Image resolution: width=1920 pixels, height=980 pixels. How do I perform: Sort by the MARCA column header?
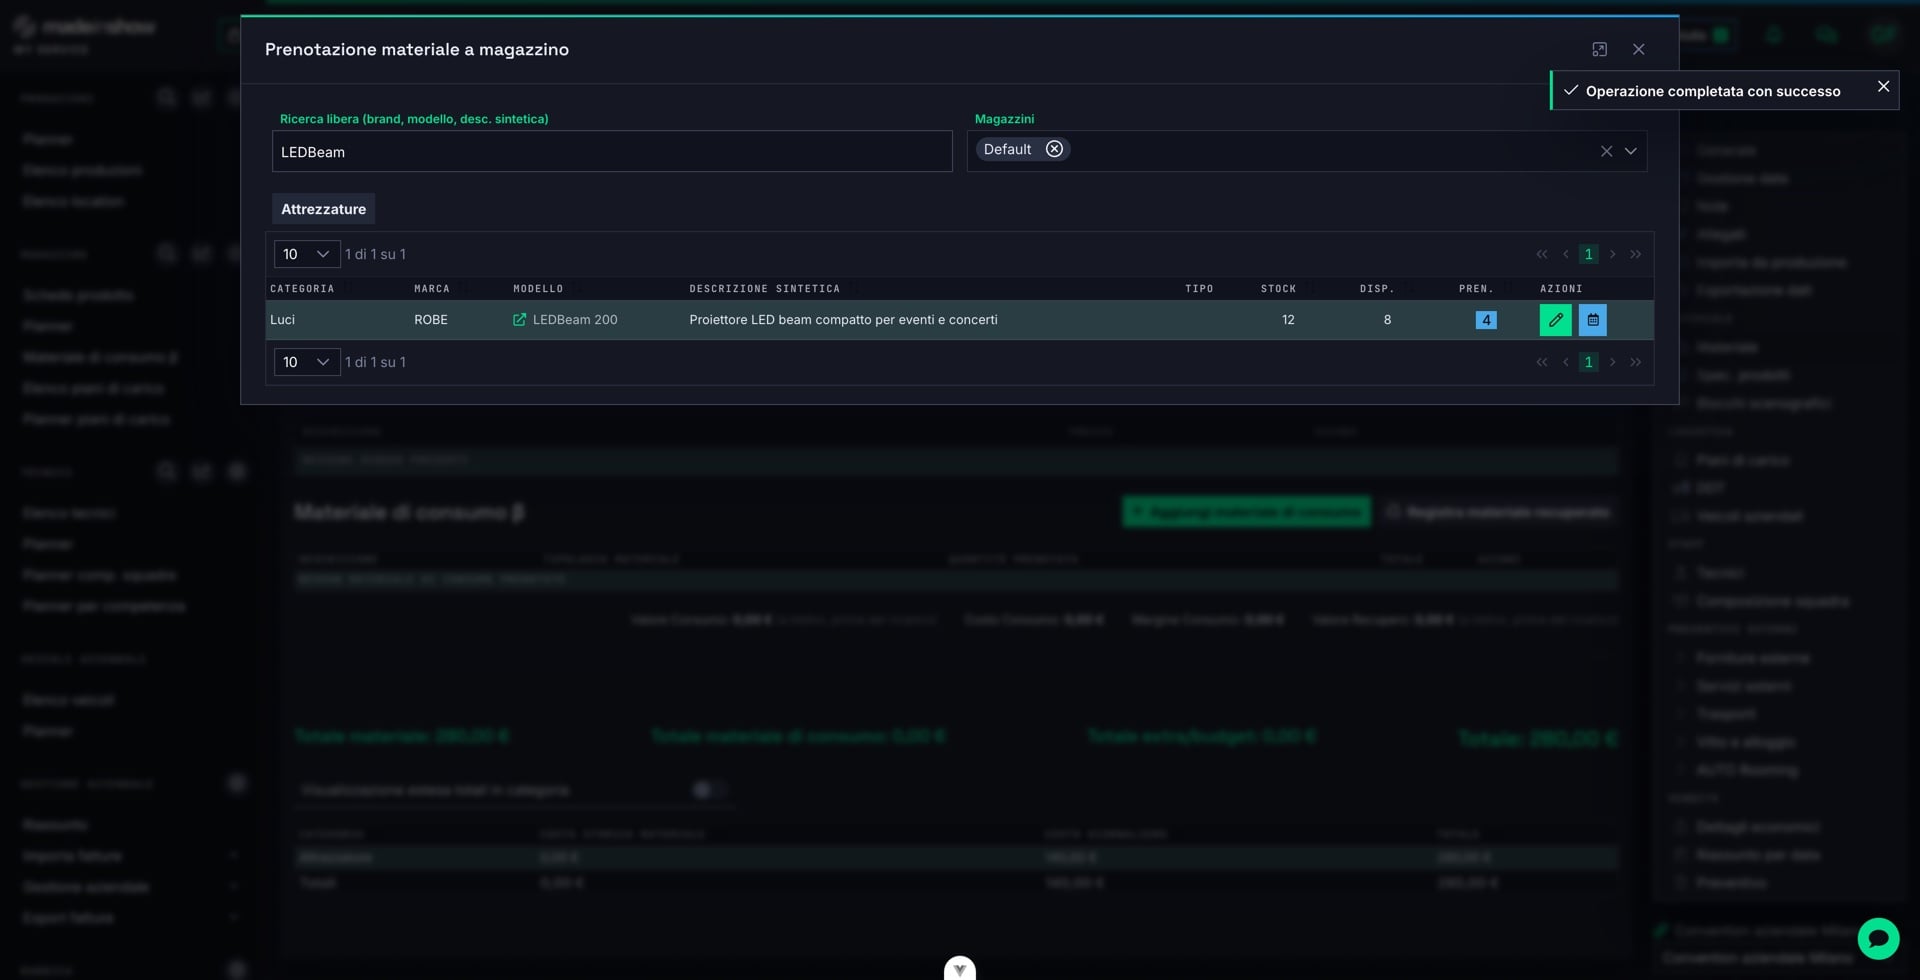(432, 289)
